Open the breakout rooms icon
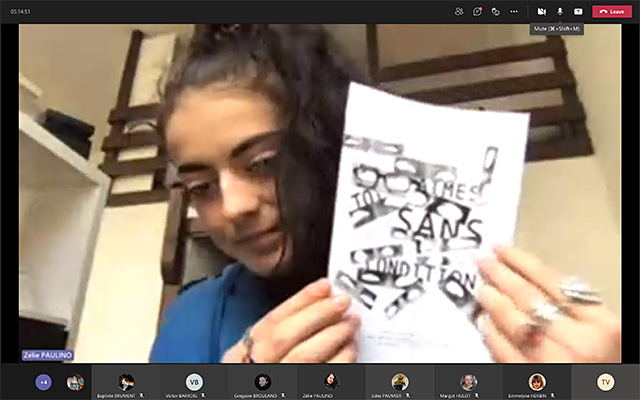 point(495,11)
